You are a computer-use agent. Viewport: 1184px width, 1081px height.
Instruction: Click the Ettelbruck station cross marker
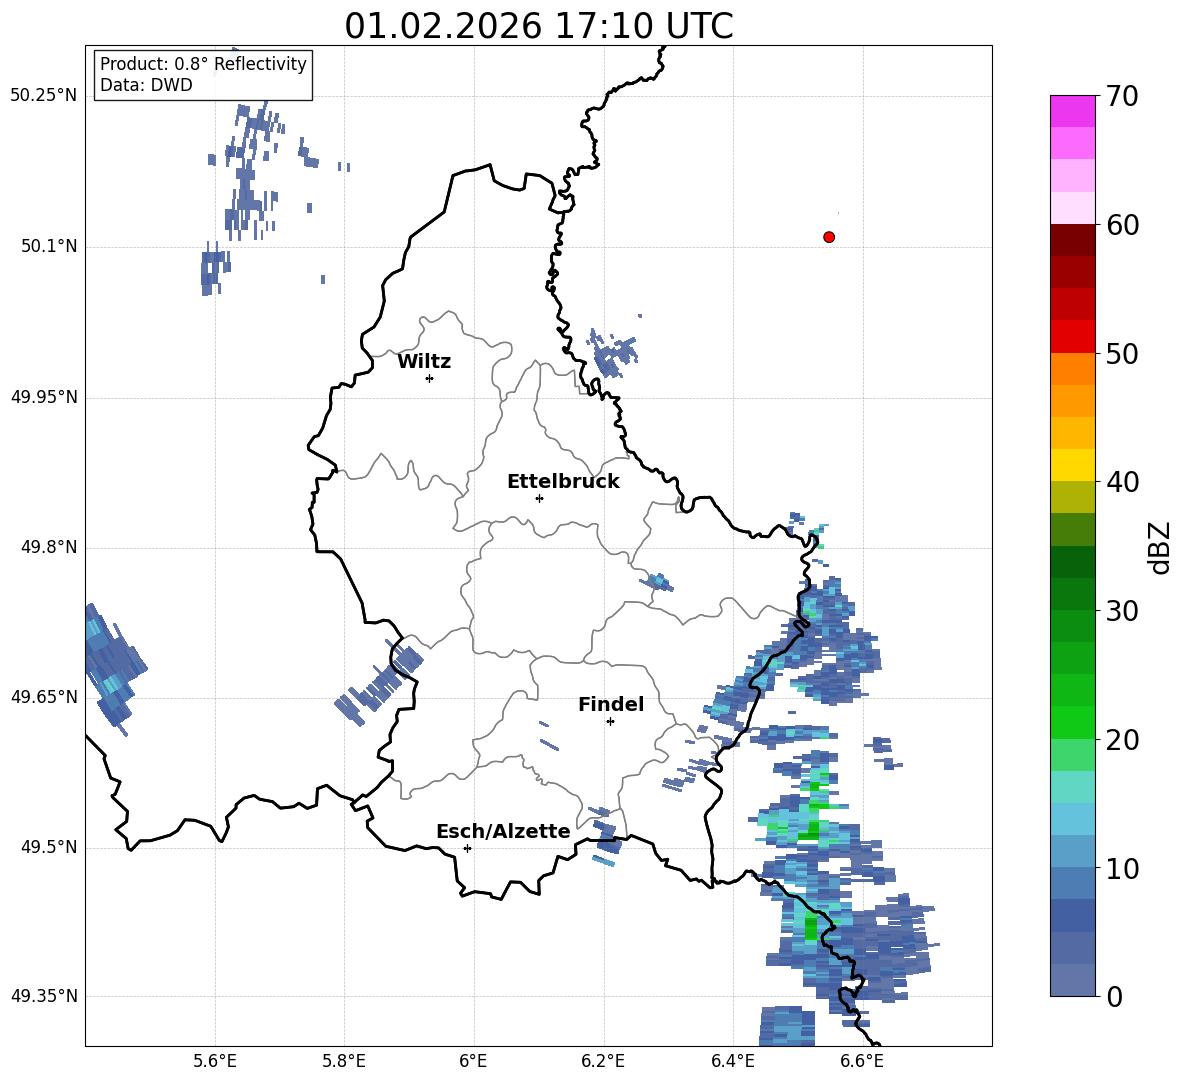[x=539, y=498]
